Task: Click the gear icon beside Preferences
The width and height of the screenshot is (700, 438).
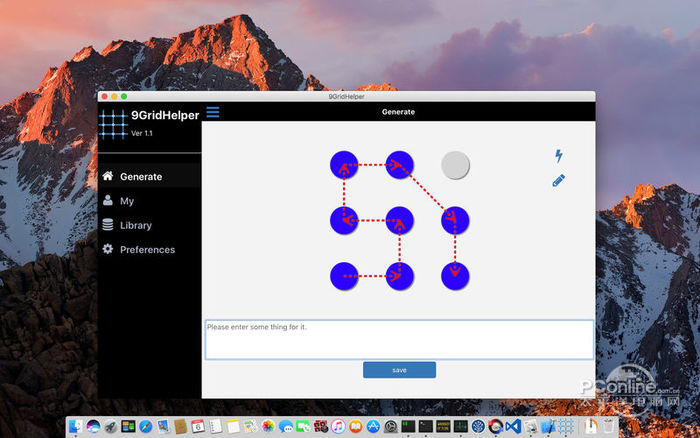Action: point(108,249)
